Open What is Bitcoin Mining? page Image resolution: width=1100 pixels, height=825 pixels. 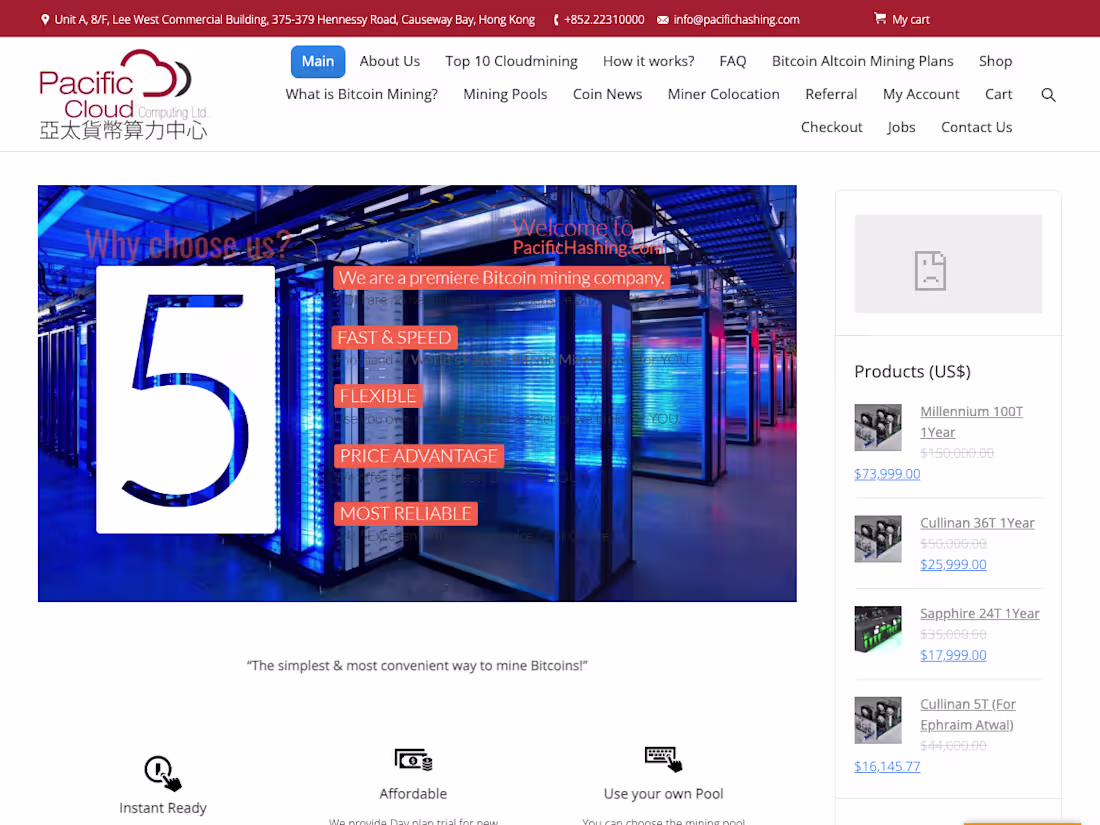tap(361, 94)
